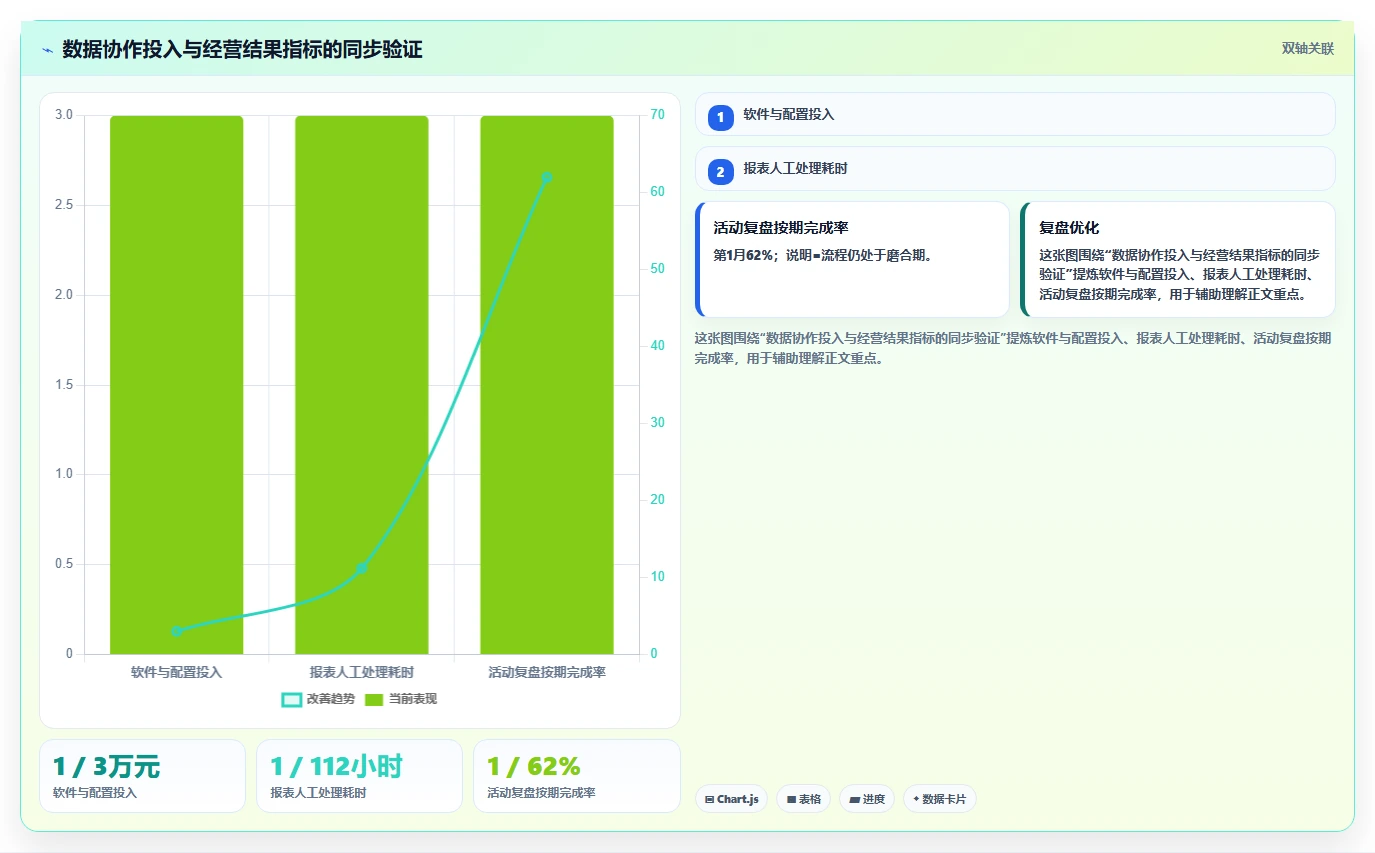Click the 1 / 62% stat card
The width and height of the screenshot is (1375, 853).
576,776
